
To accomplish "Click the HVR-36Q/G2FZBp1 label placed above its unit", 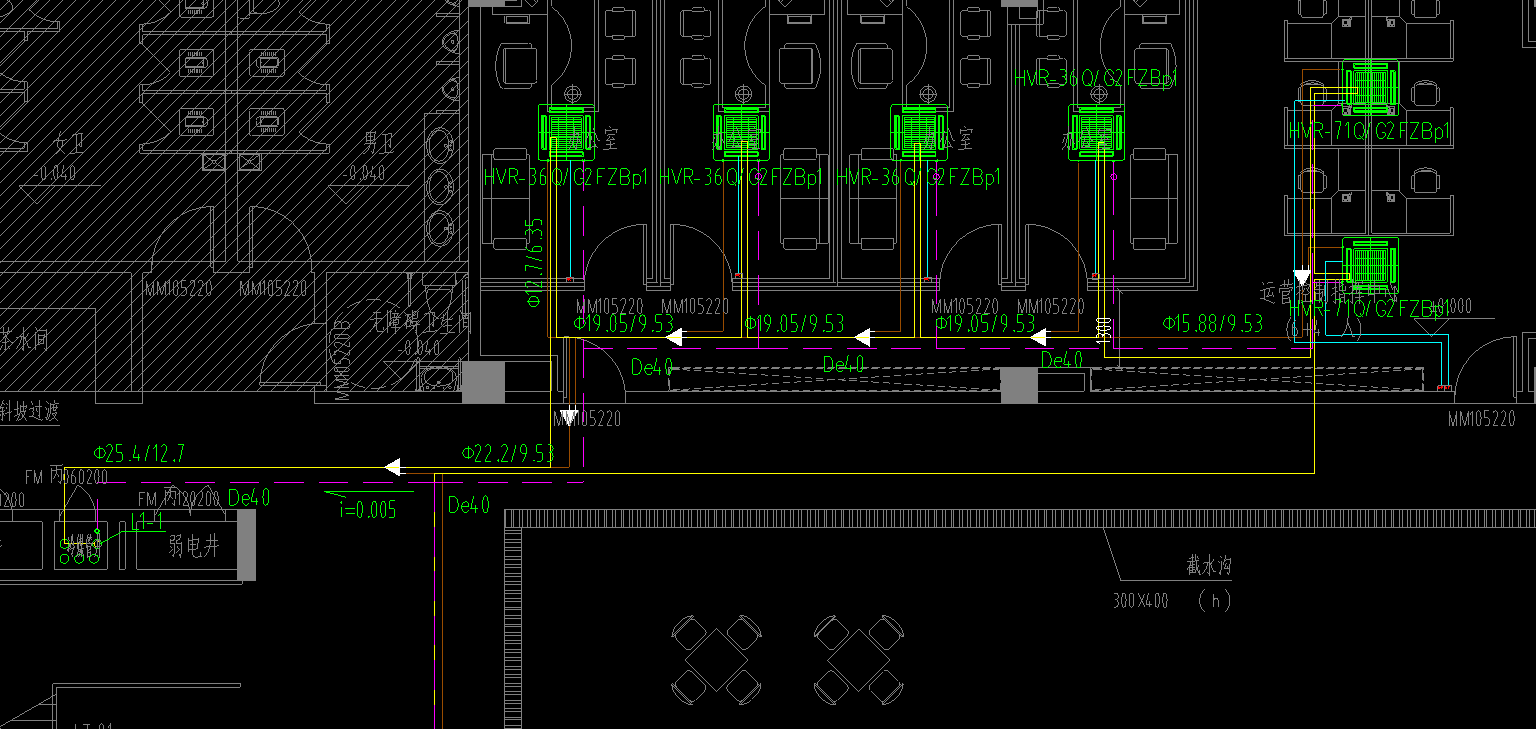I will (1097, 79).
